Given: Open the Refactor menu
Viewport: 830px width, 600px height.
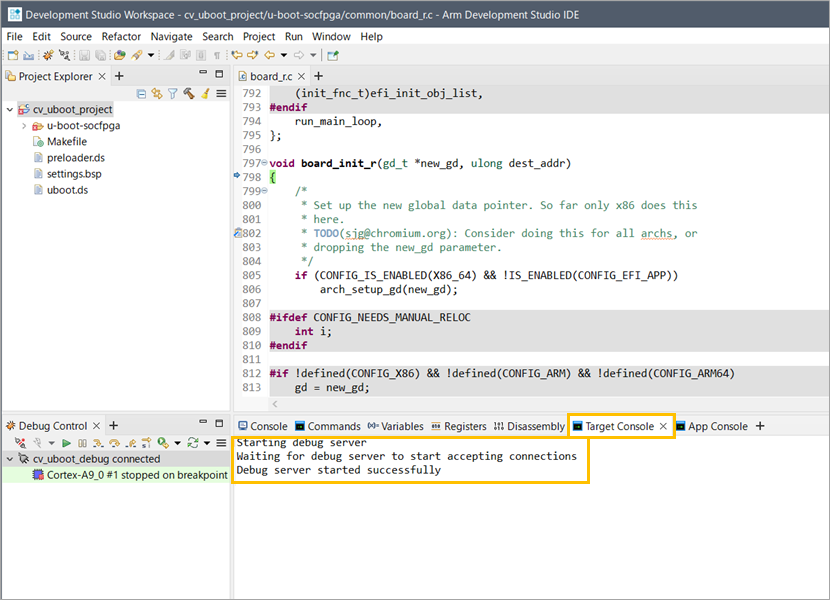Looking at the screenshot, I should pos(121,36).
